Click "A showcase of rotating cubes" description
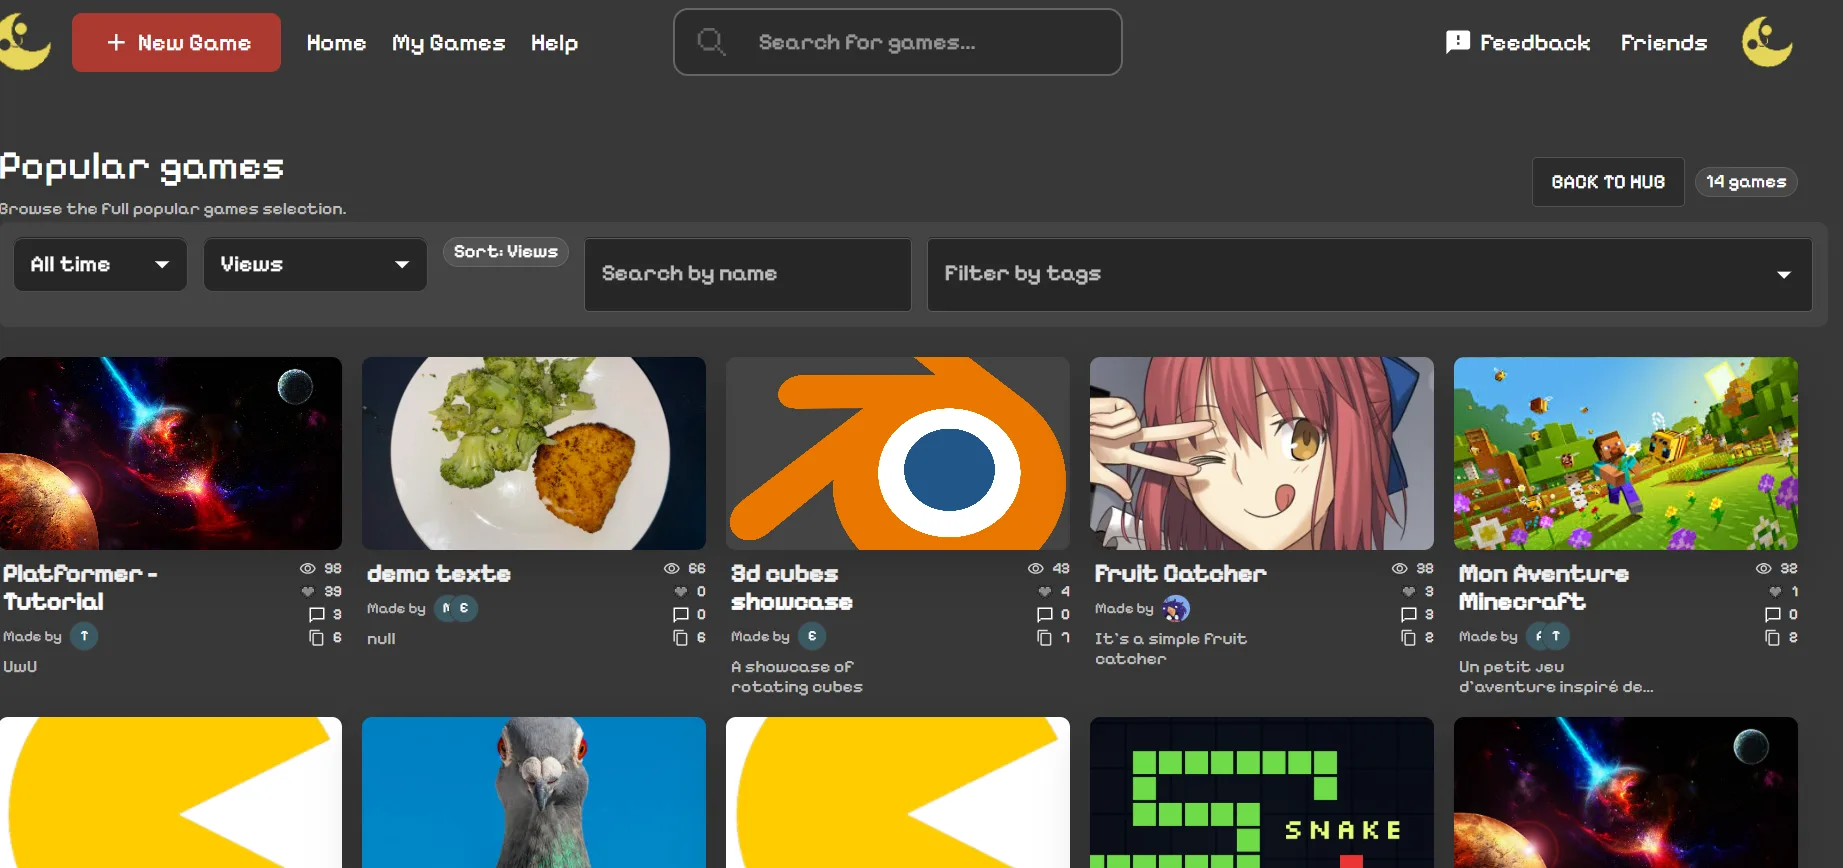Image resolution: width=1843 pixels, height=868 pixels. (x=797, y=676)
